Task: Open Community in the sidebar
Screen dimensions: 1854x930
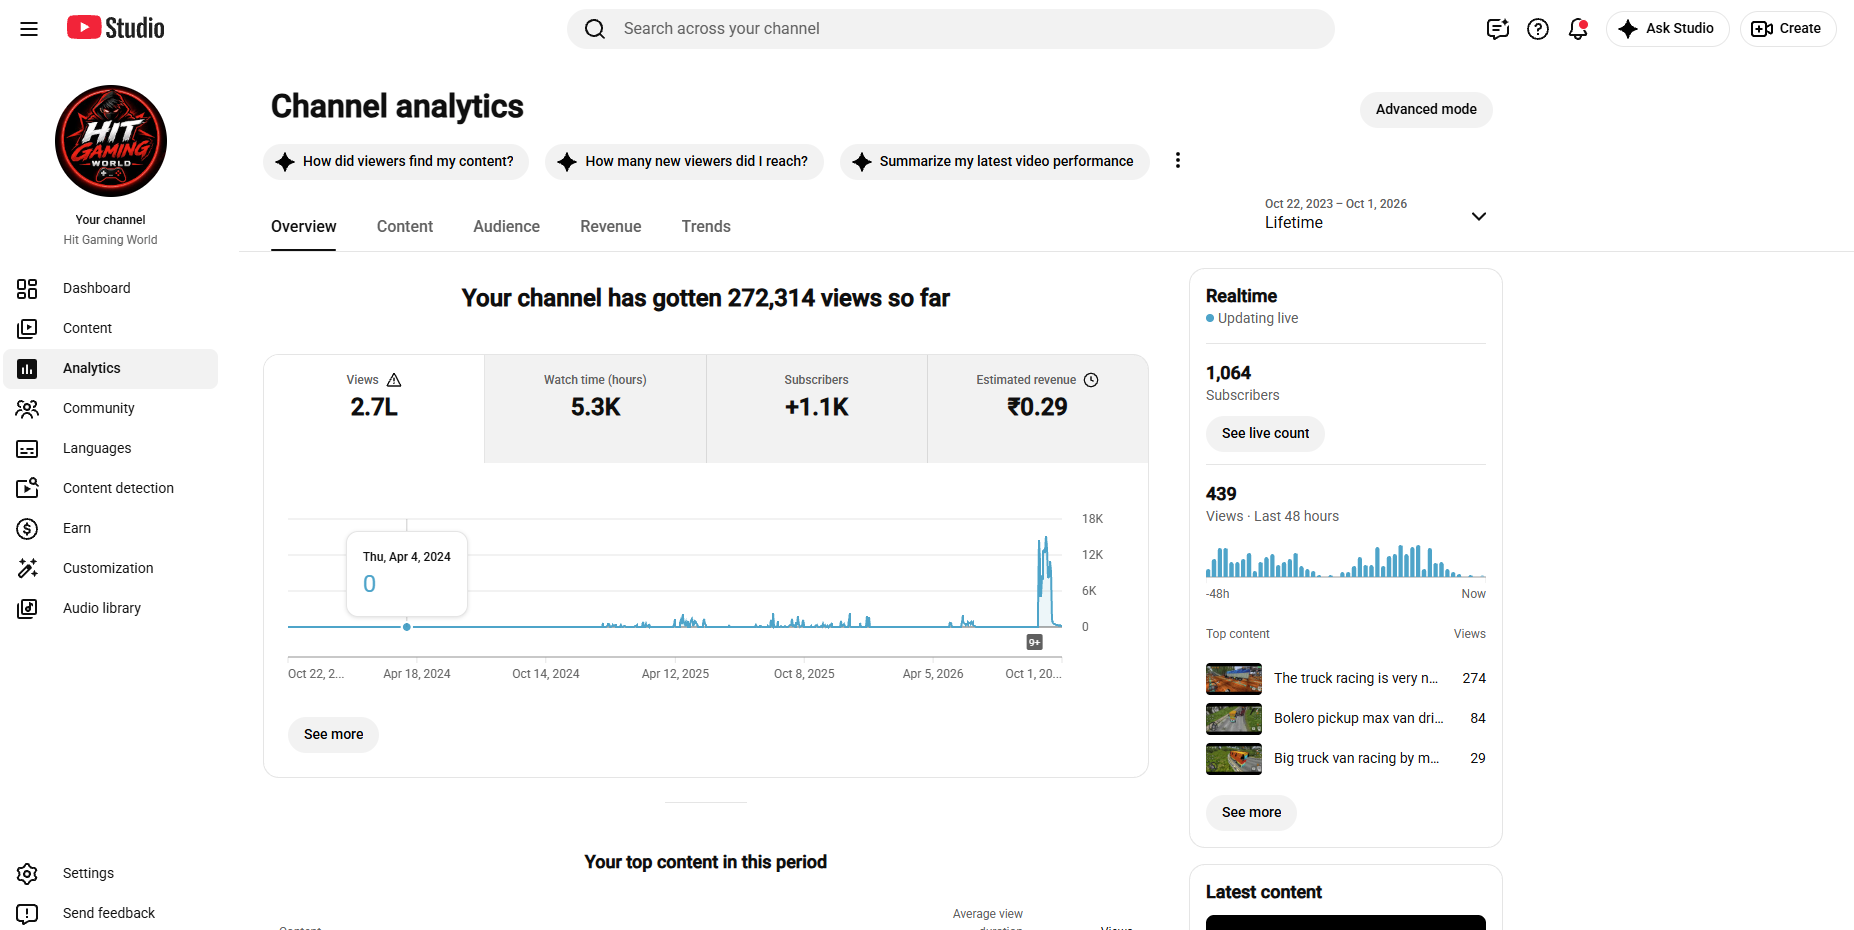Action: [111, 409]
